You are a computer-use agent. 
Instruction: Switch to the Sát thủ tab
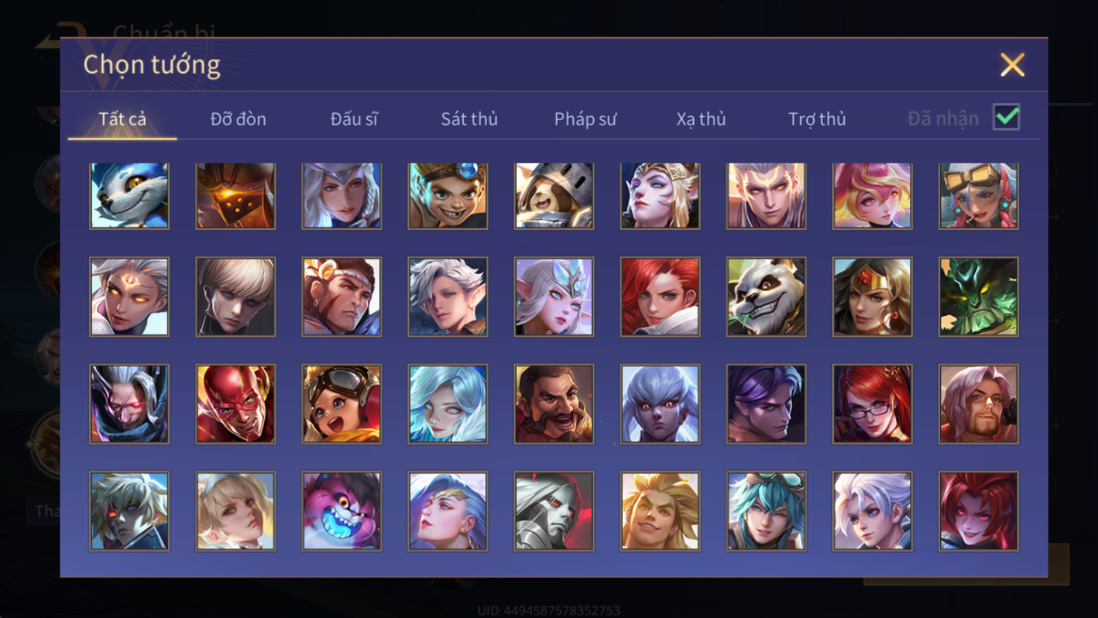click(x=469, y=119)
